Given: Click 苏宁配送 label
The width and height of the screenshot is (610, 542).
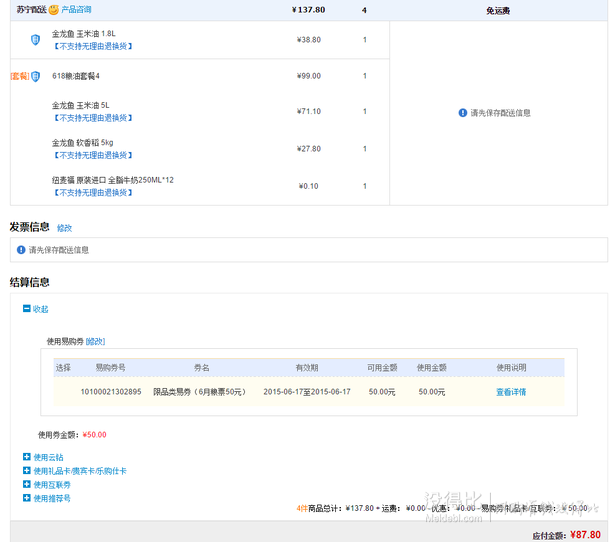Looking at the screenshot, I should click(x=32, y=10).
